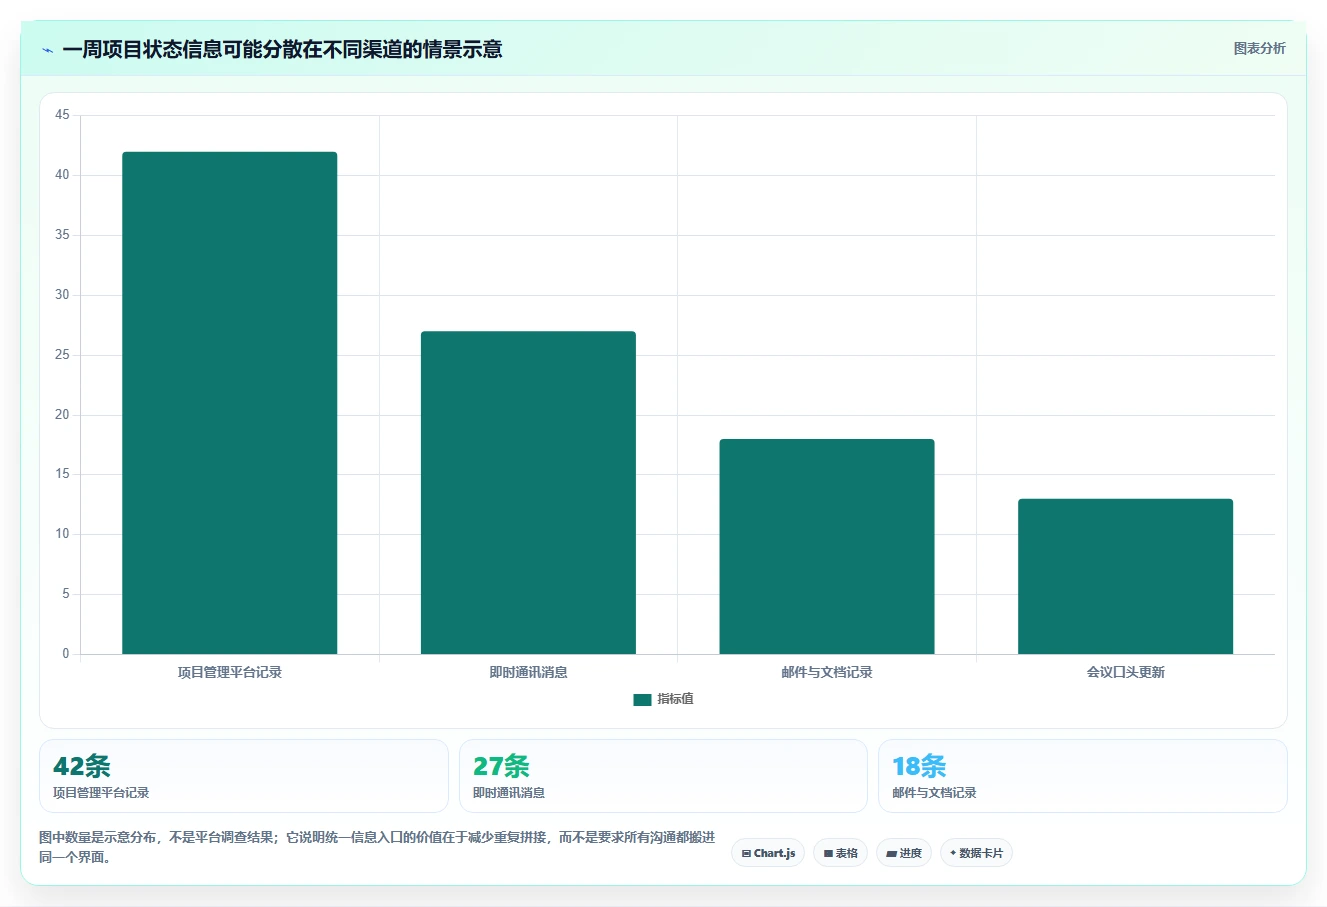Open the 27条 stat card
The width and height of the screenshot is (1327, 907).
(663, 776)
